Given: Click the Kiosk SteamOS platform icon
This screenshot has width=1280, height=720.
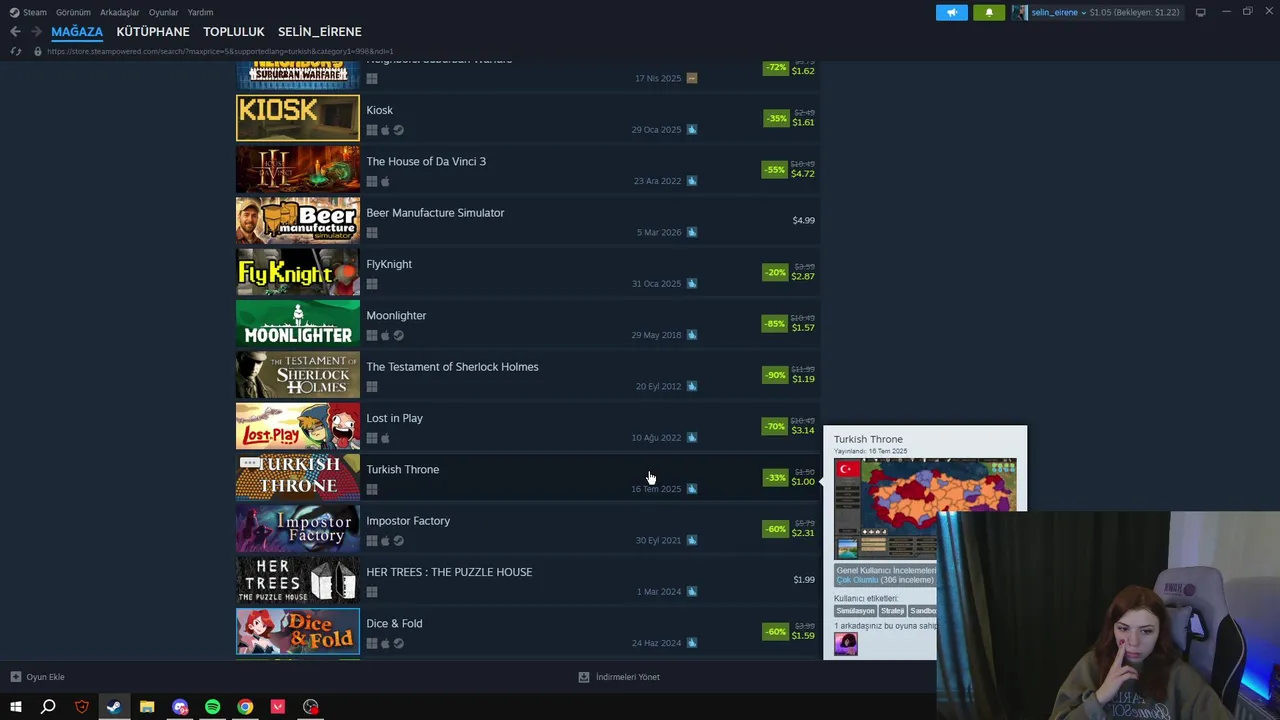Looking at the screenshot, I should (398, 130).
